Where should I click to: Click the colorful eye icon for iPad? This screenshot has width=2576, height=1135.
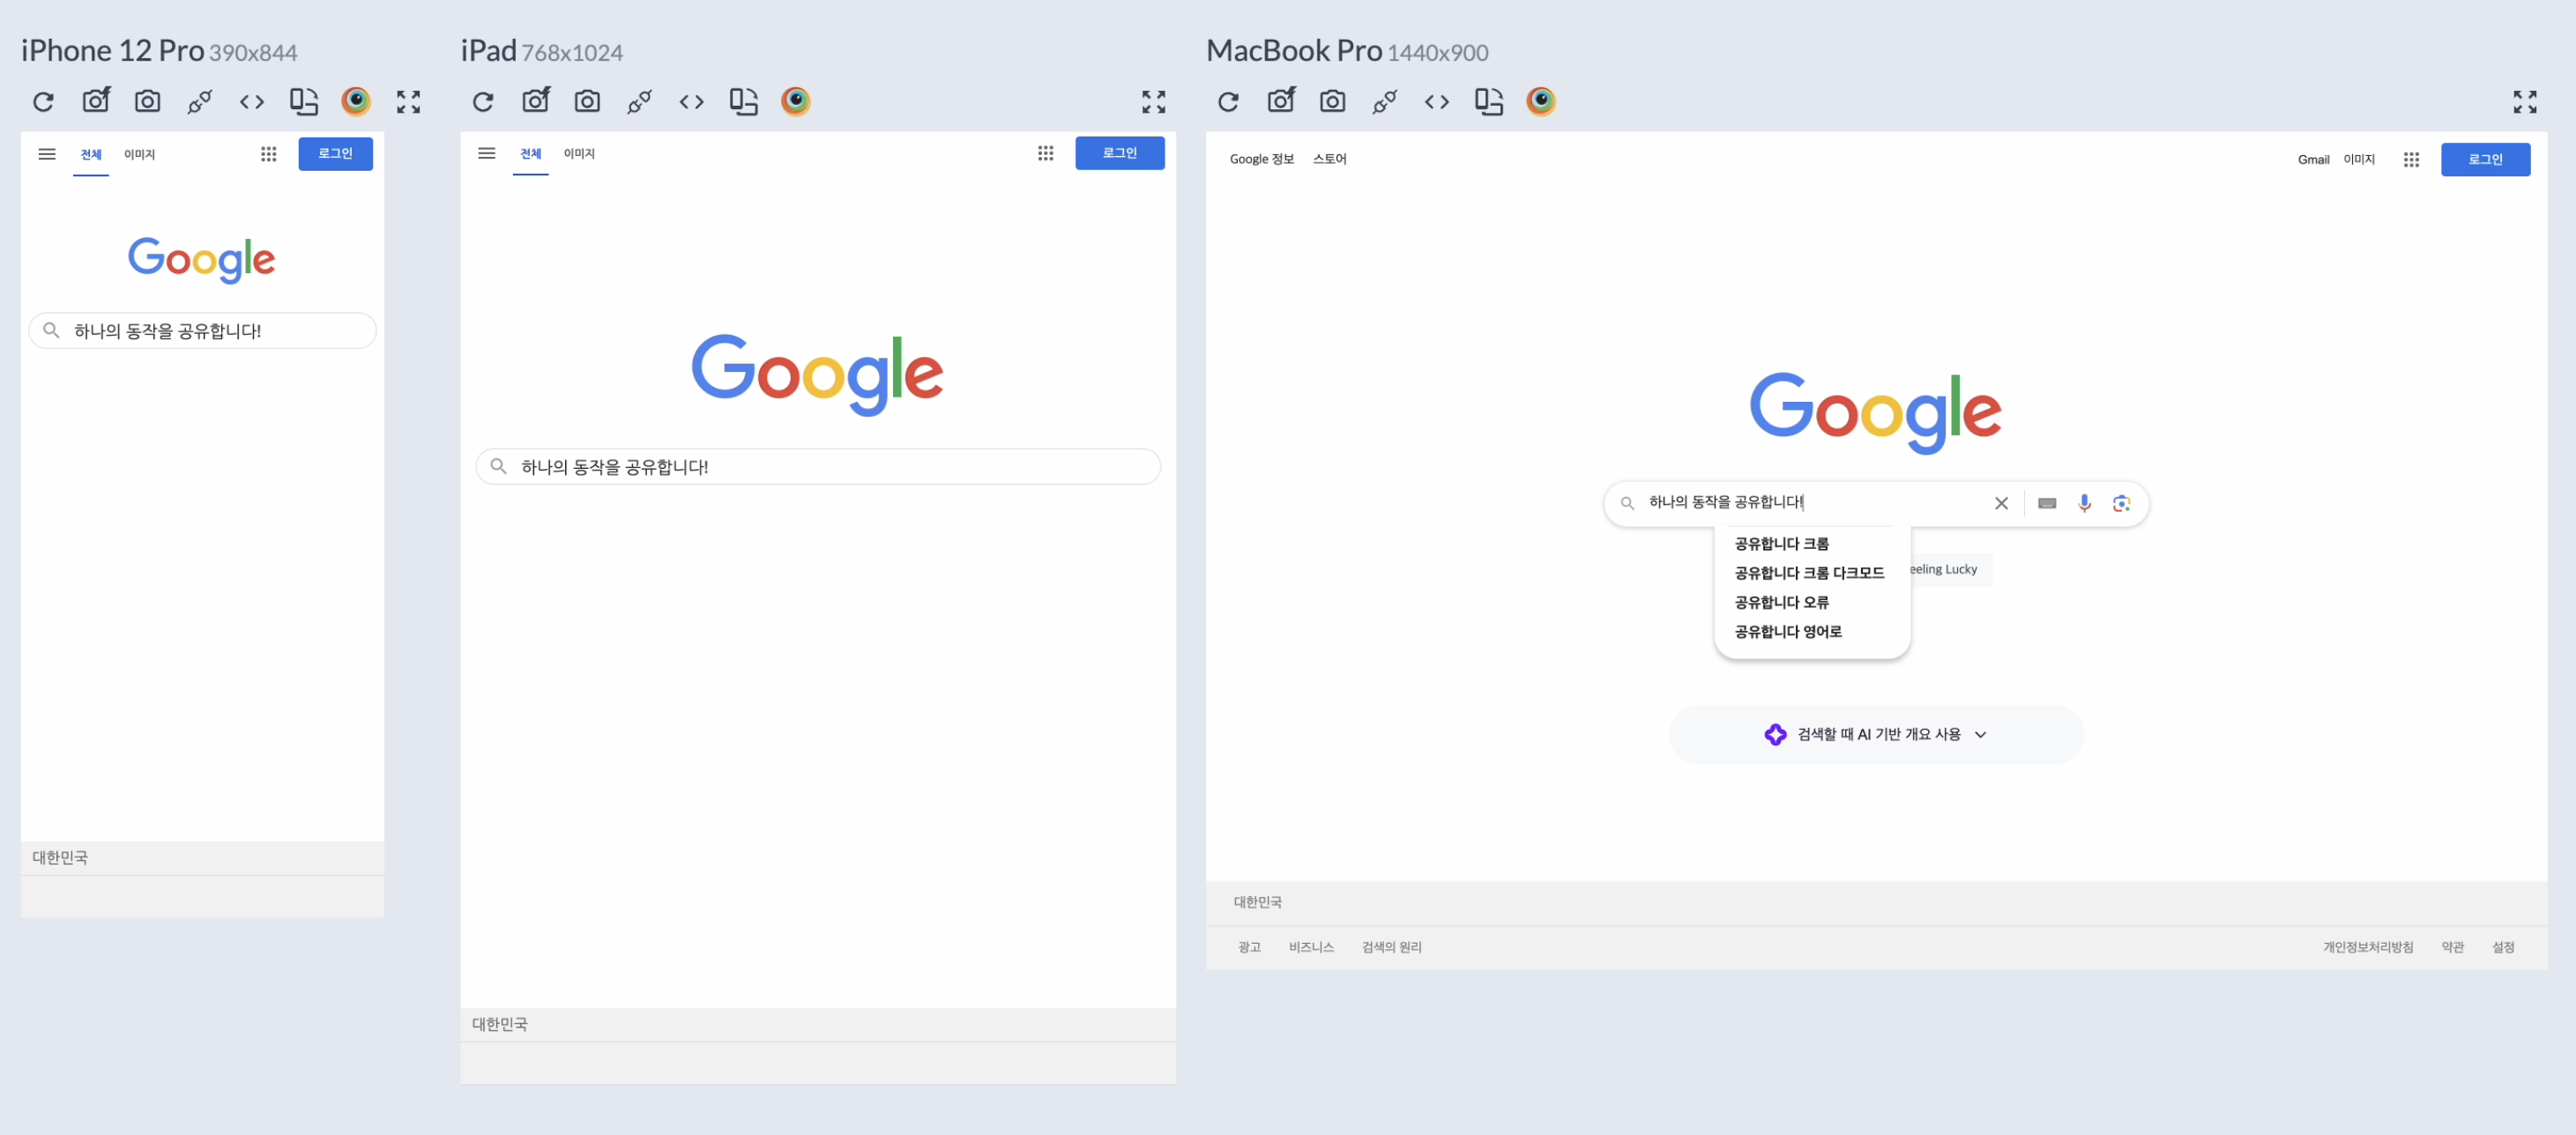coord(796,101)
